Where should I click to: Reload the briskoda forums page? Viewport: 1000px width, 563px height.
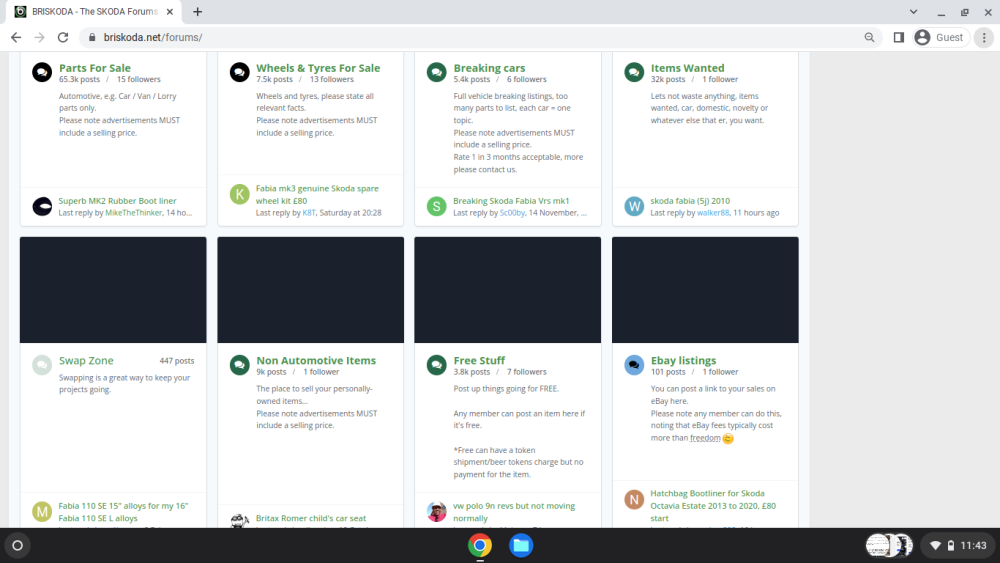62,38
